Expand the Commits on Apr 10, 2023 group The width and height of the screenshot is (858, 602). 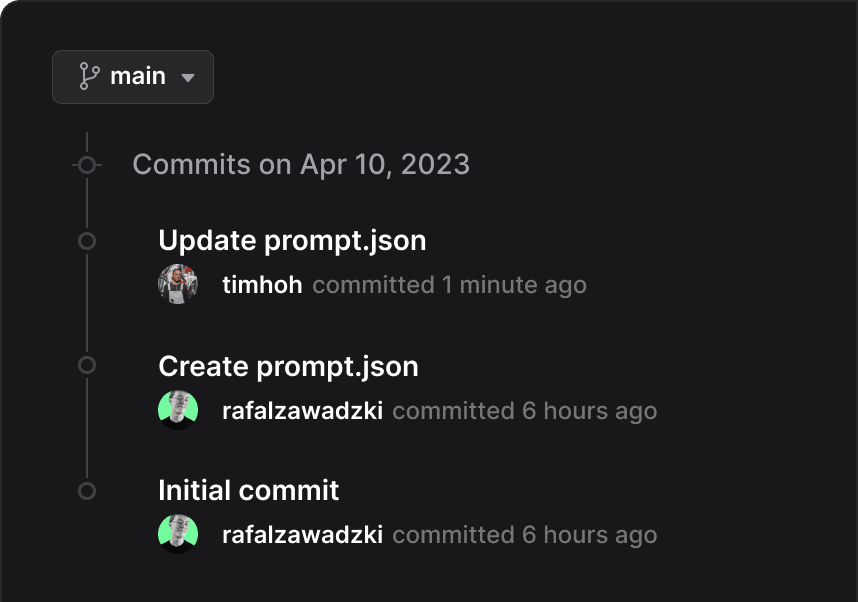(301, 164)
